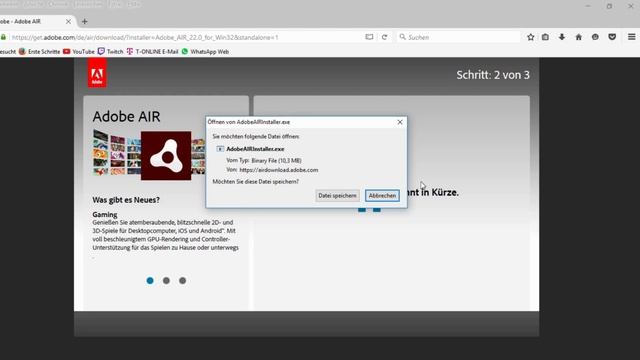Click Abbrechen to cancel download

coord(382,196)
